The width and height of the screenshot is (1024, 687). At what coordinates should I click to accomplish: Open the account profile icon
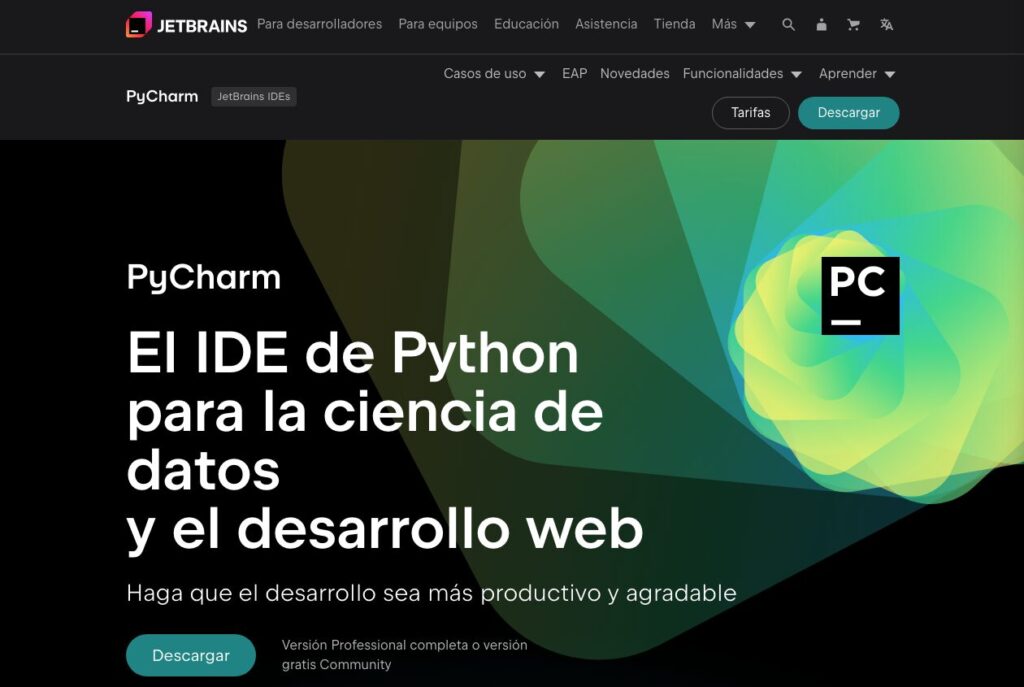[x=822, y=25]
